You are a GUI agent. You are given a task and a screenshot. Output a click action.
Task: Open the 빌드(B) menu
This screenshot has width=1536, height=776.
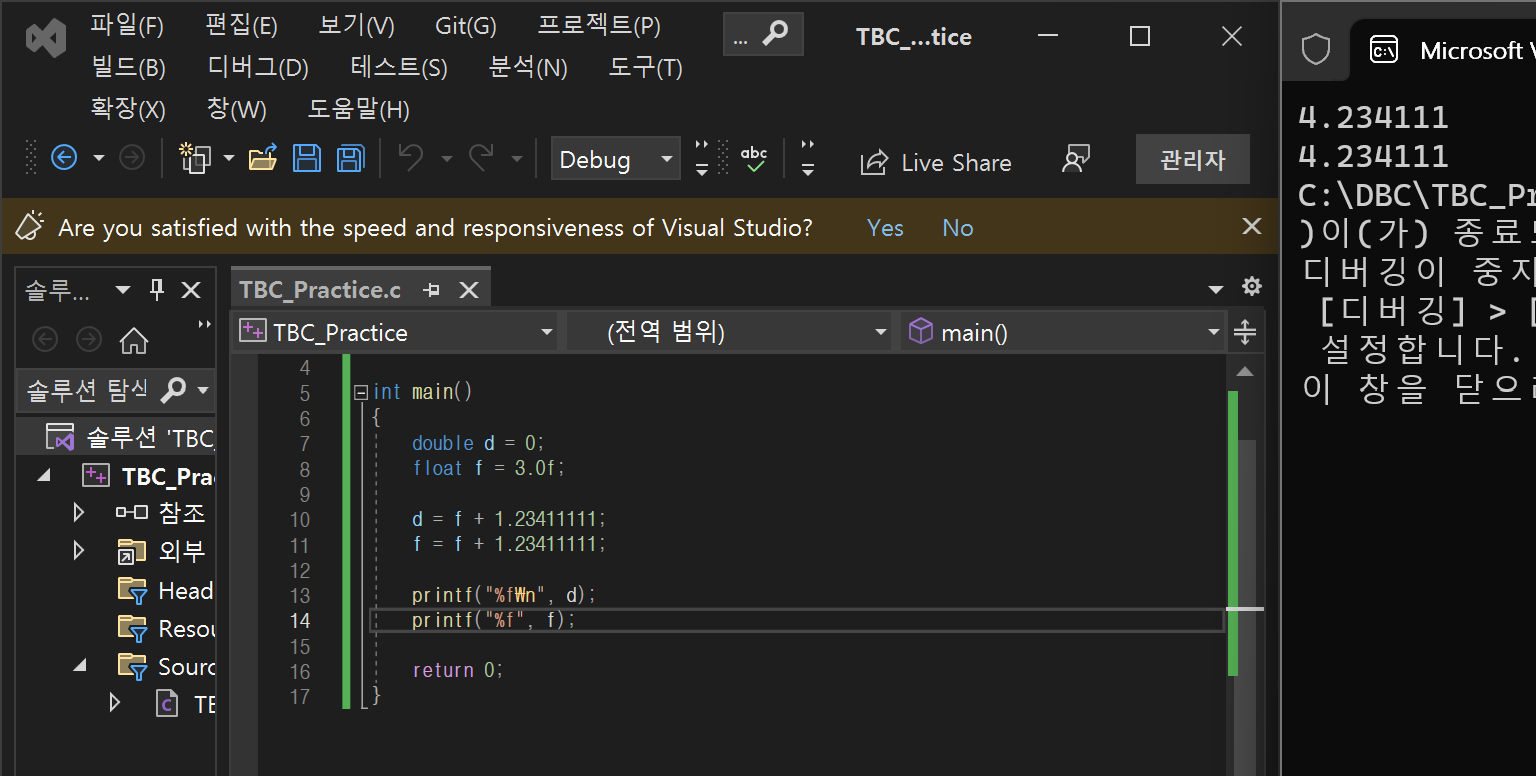(x=128, y=67)
